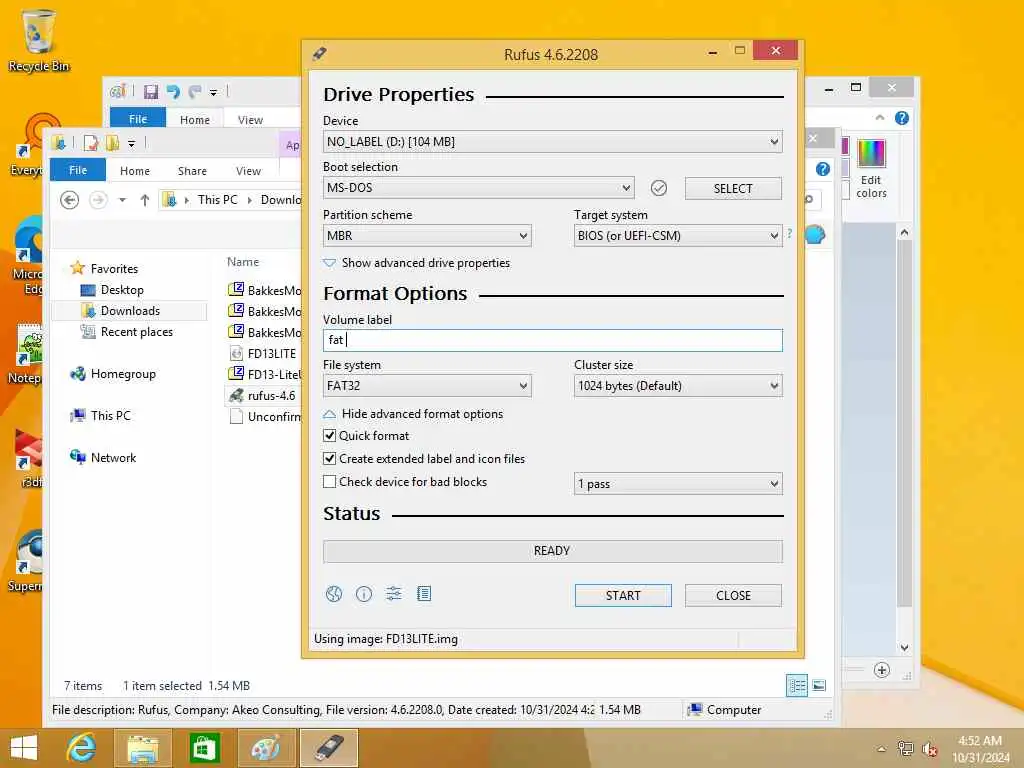Click the SELECT button in Rufus

tap(733, 189)
